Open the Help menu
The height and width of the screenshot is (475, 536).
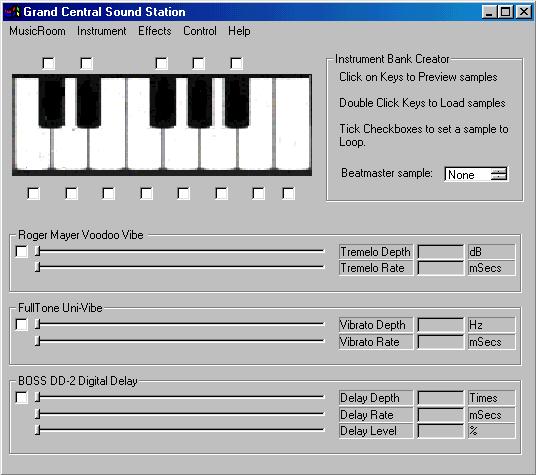pyautogui.click(x=239, y=31)
